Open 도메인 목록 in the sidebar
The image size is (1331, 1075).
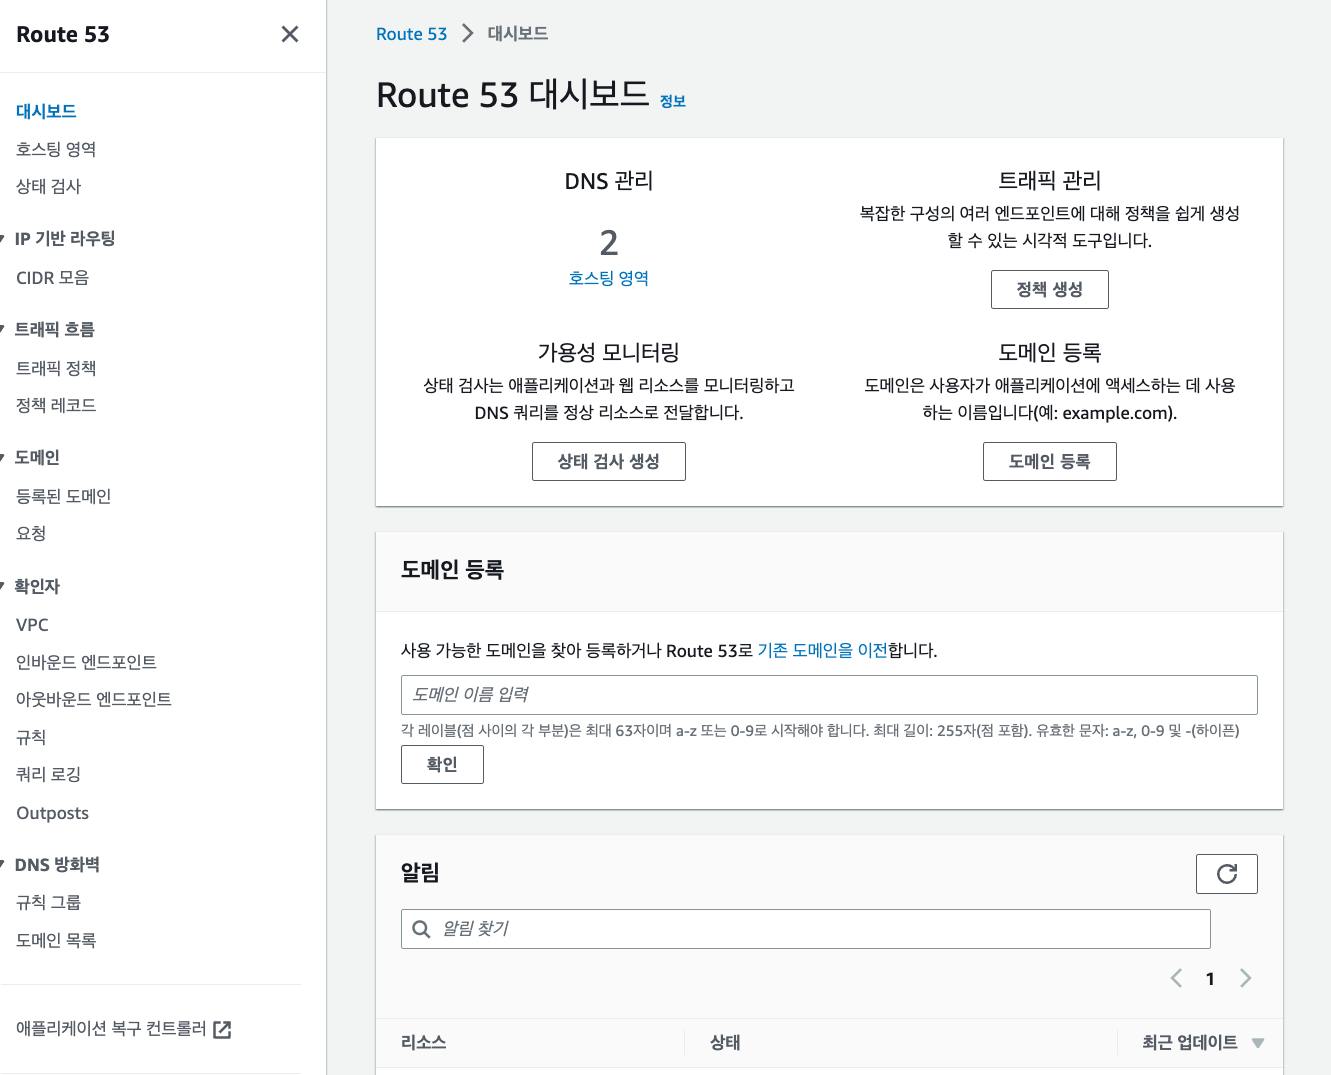[x=56, y=940]
